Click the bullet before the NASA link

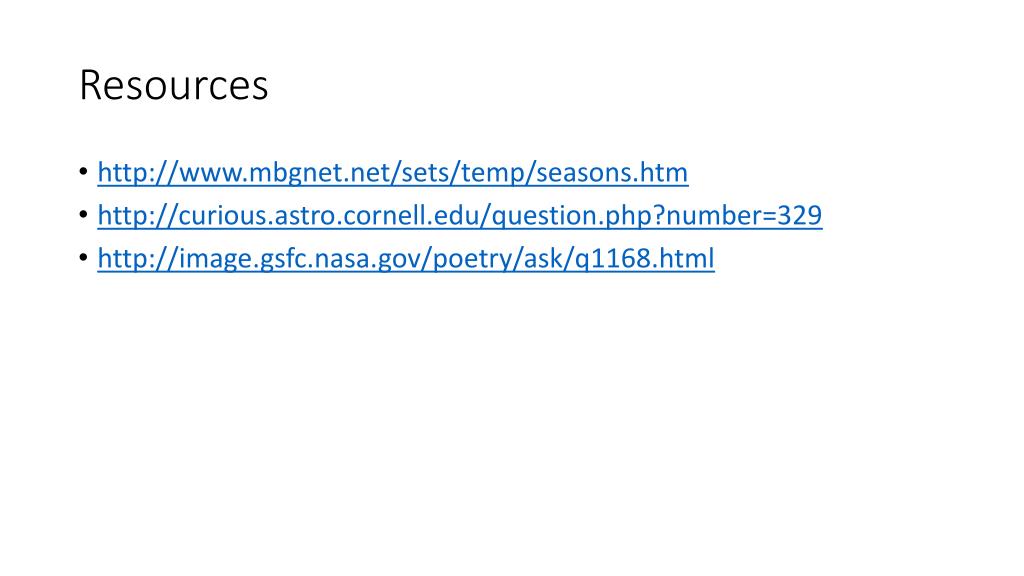point(84,258)
